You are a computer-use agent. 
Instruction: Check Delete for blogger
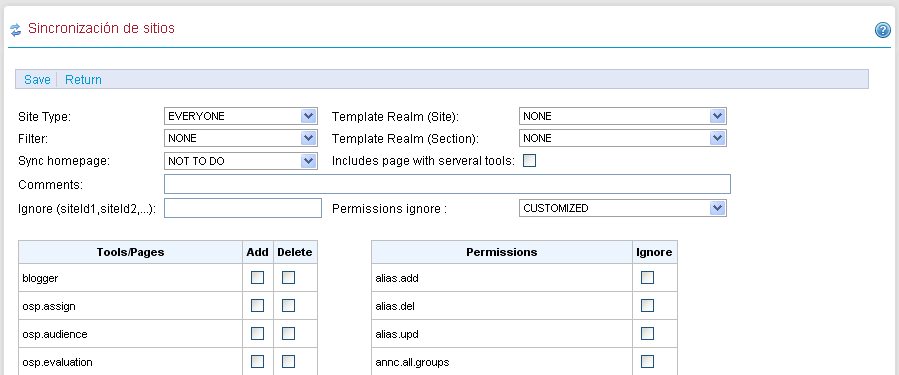(288, 278)
